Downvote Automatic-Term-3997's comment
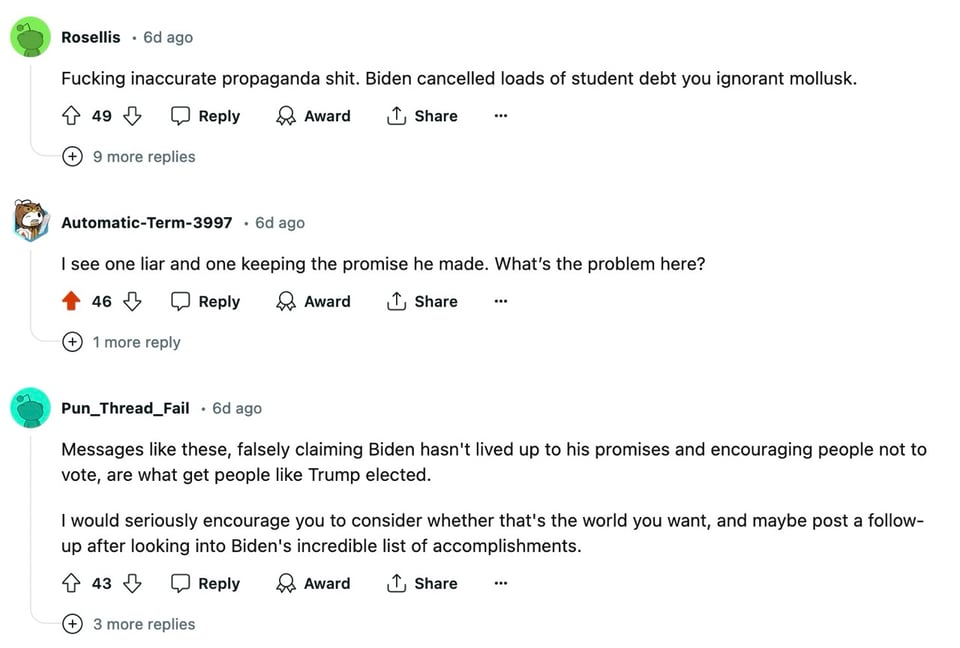This screenshot has height=648, width=960. (132, 302)
